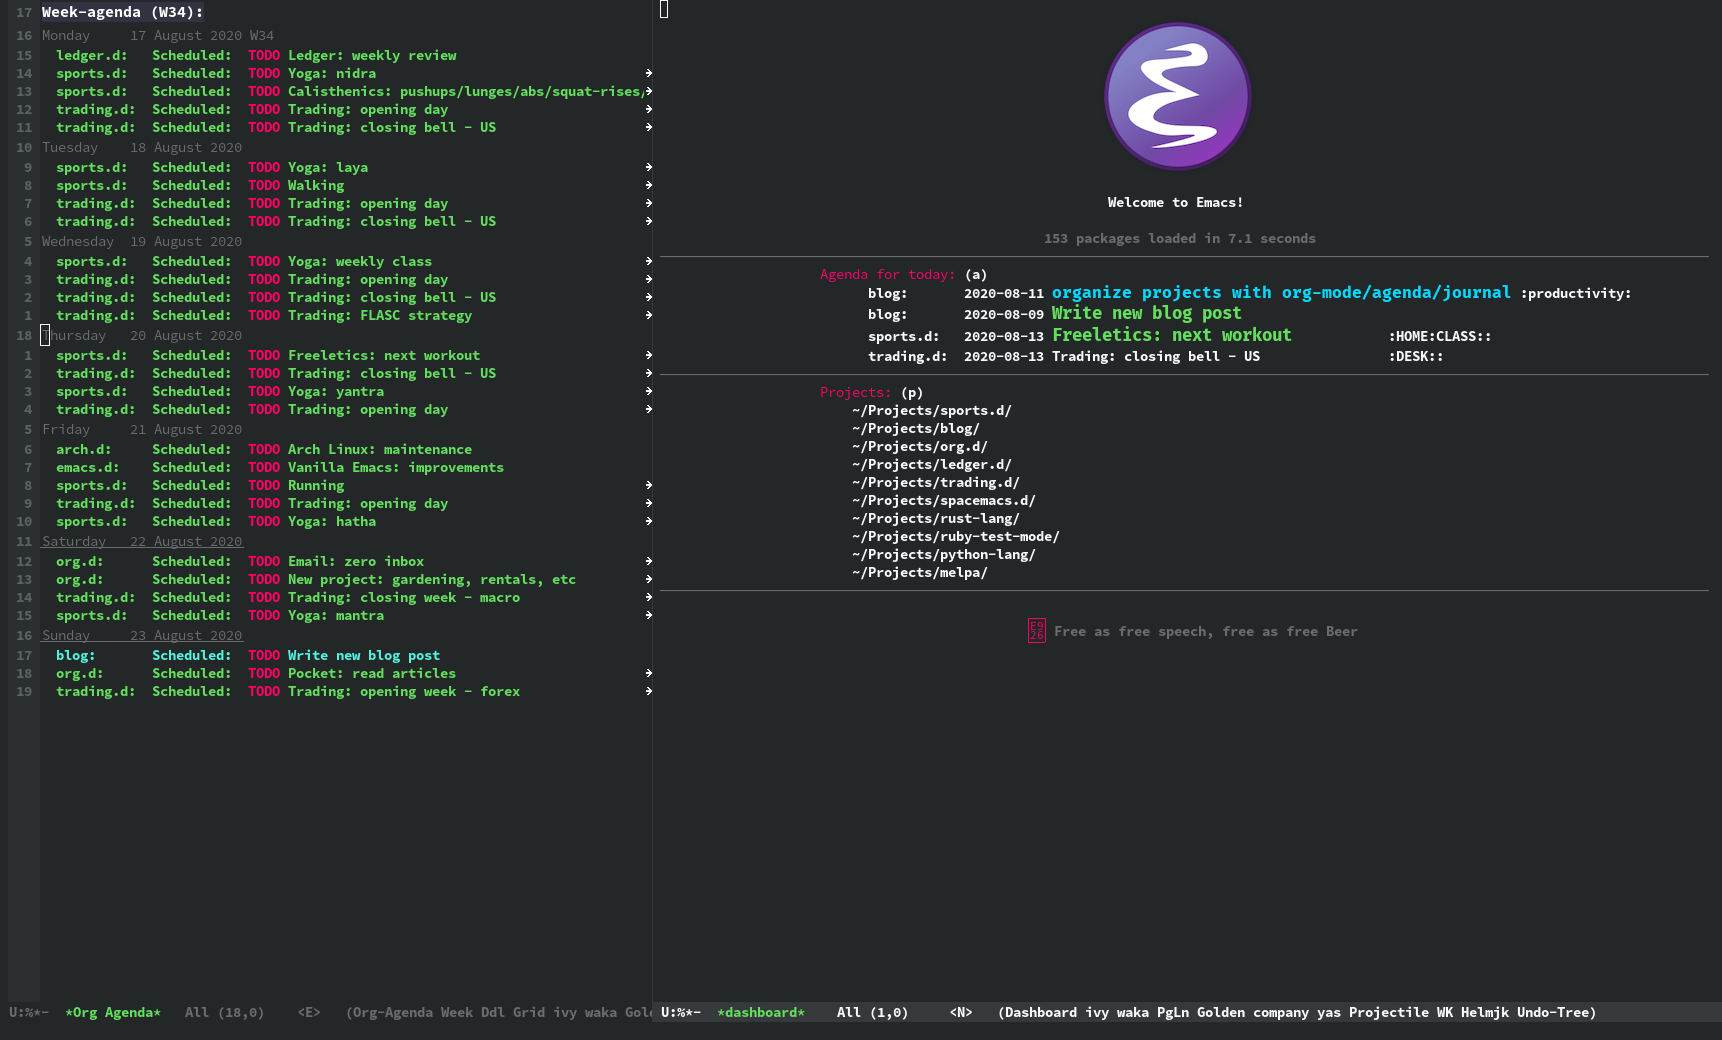Click the "arch.d:" category label on Friday

coord(84,449)
